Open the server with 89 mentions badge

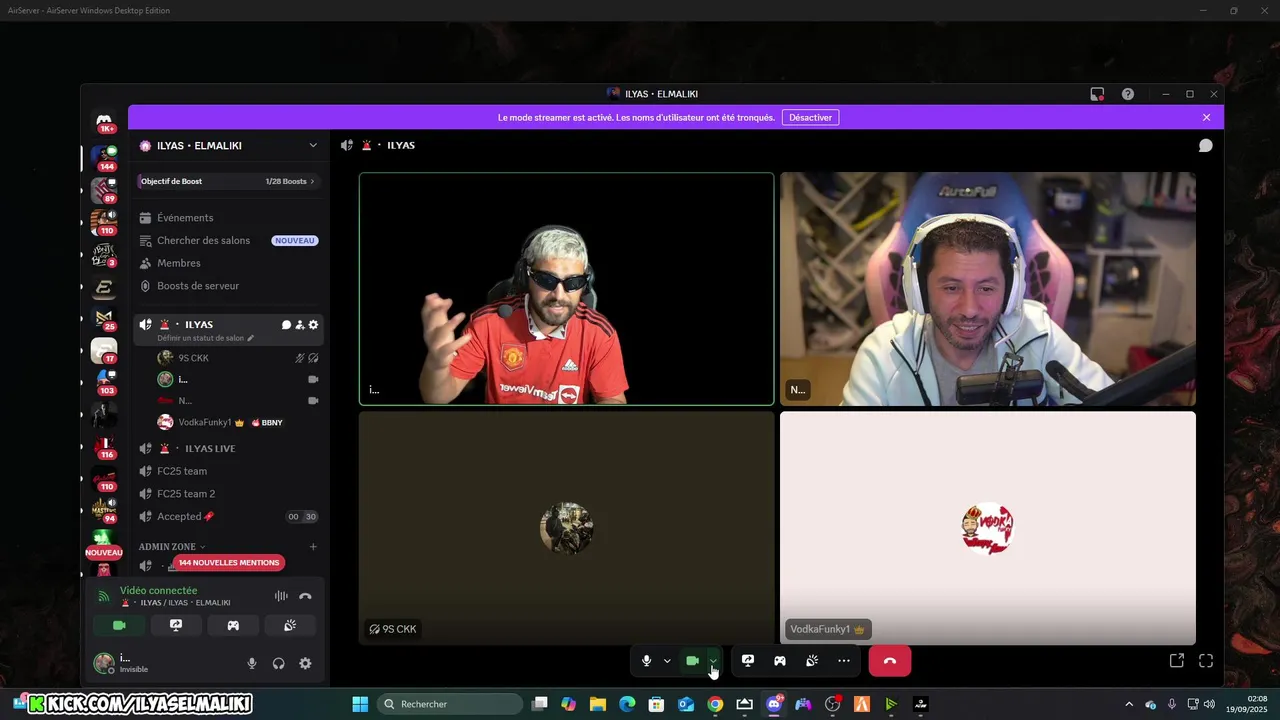click(104, 189)
